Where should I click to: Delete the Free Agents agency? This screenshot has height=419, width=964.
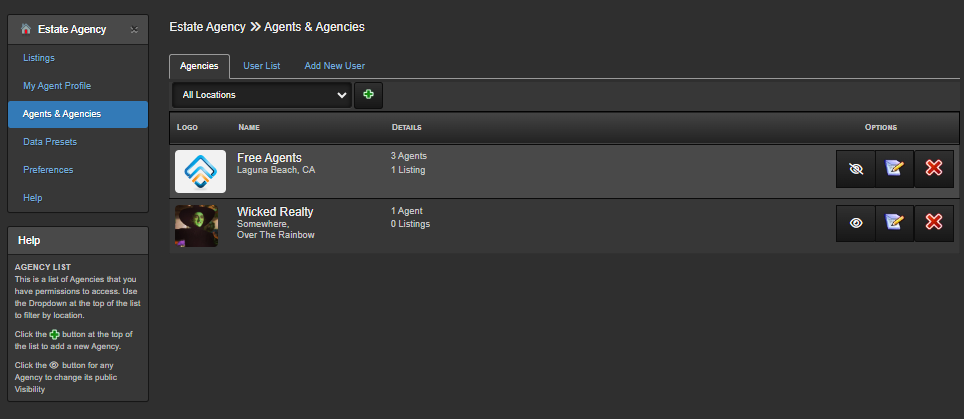click(934, 169)
